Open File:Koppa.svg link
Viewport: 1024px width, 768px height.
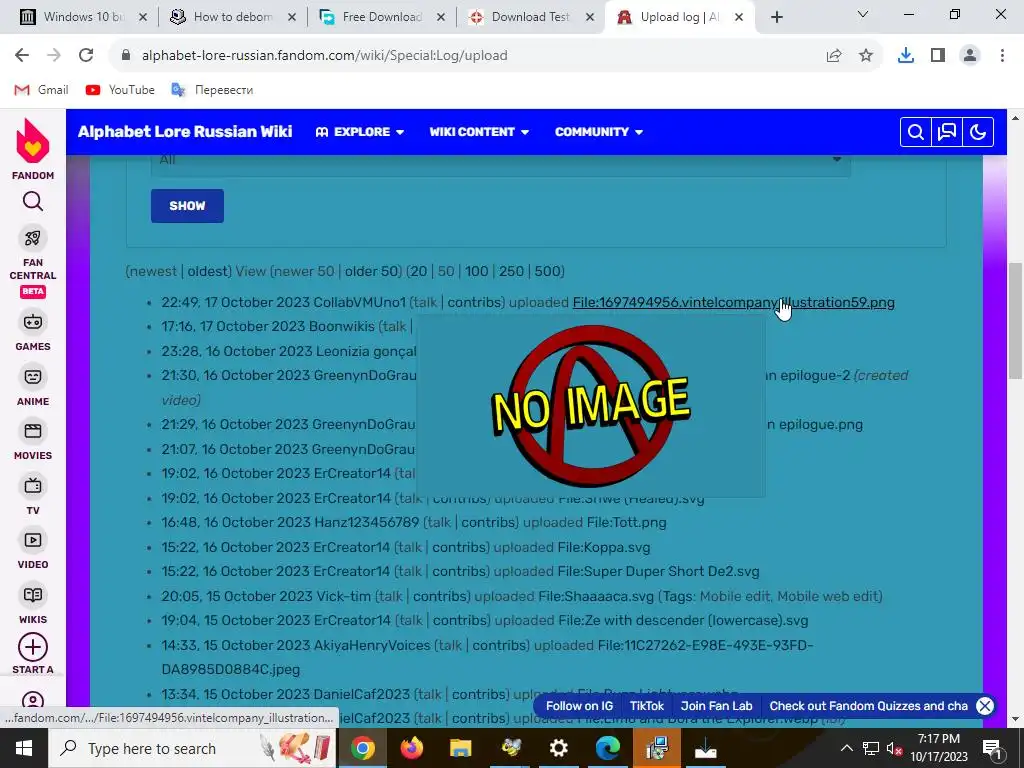603,547
